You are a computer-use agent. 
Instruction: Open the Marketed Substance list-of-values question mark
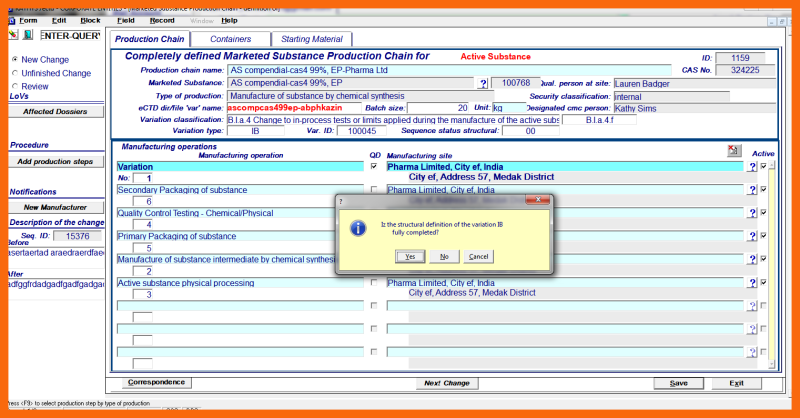coord(483,83)
